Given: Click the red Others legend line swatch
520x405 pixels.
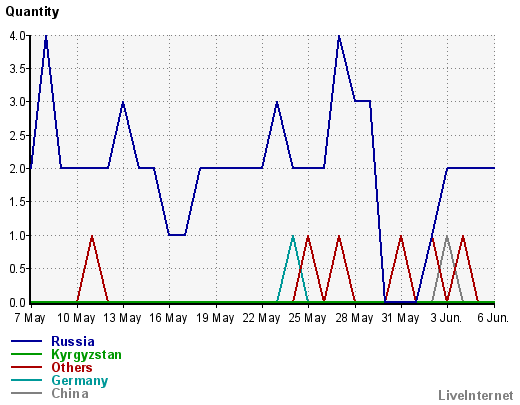Looking at the screenshot, I should click(x=26, y=367).
